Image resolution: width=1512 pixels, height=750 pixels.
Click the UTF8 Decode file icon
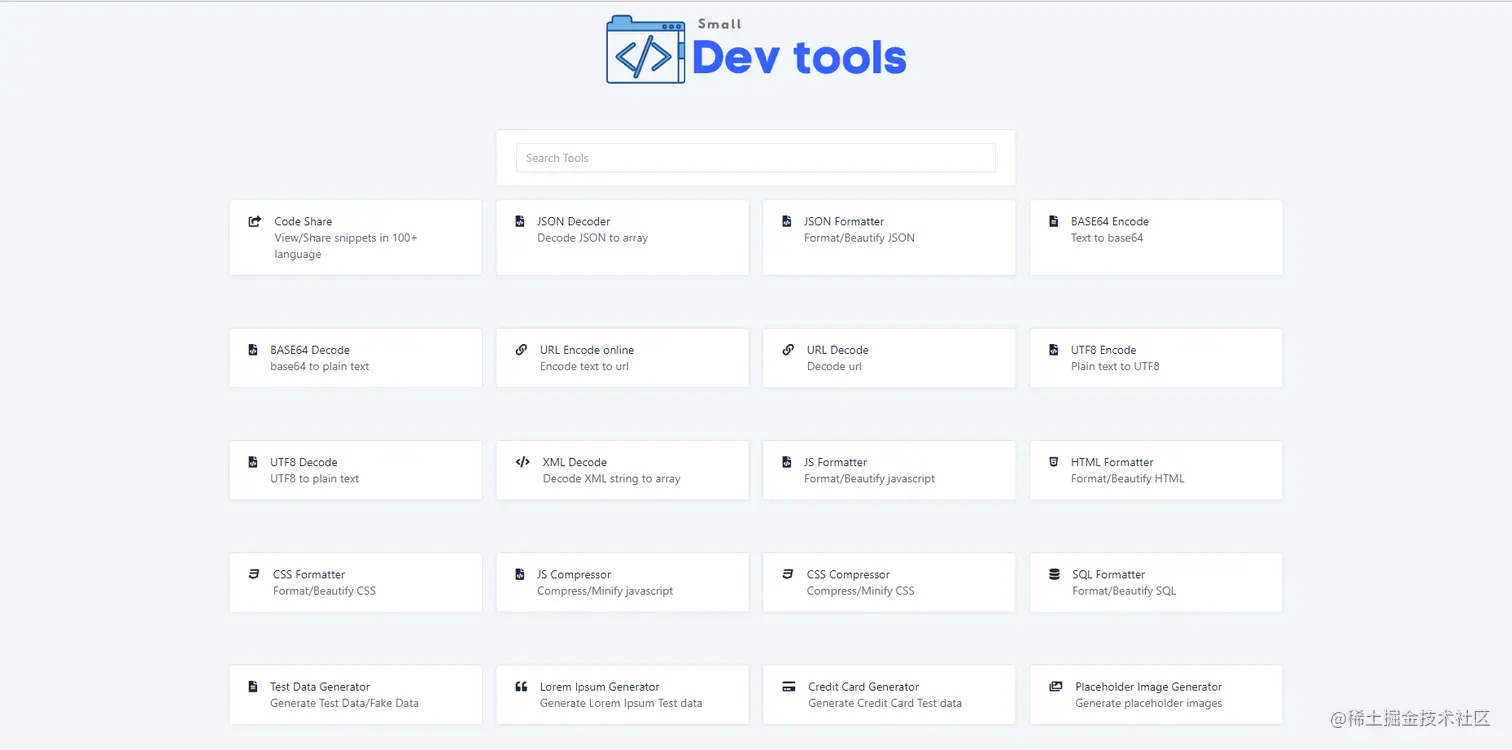(x=253, y=462)
